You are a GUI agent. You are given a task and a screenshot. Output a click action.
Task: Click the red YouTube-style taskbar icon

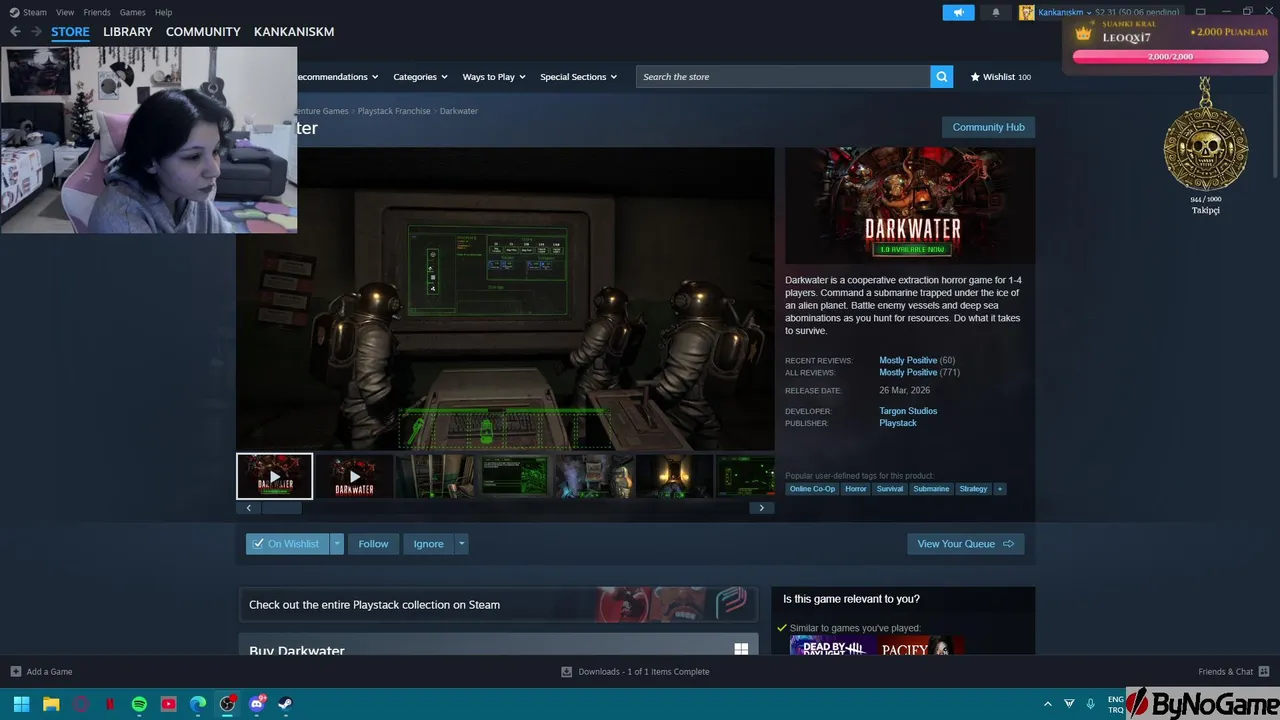(x=168, y=704)
